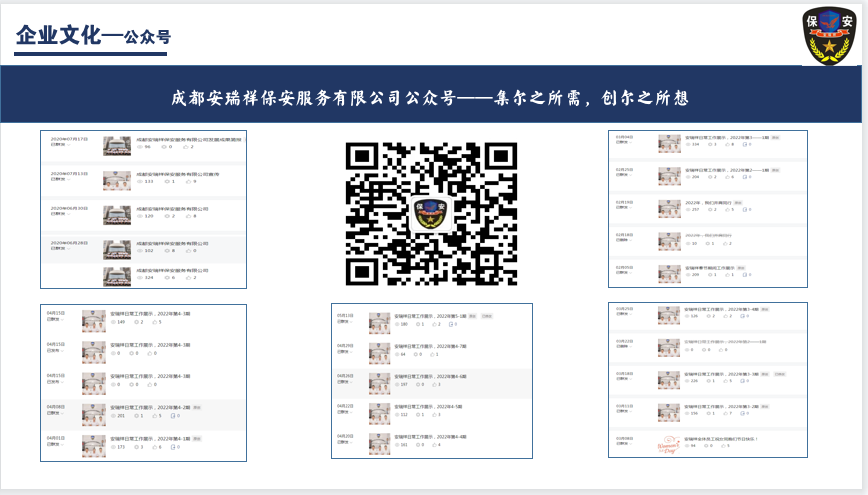
Task: Open the 2022年第3——1期 article title
Action: point(727,137)
